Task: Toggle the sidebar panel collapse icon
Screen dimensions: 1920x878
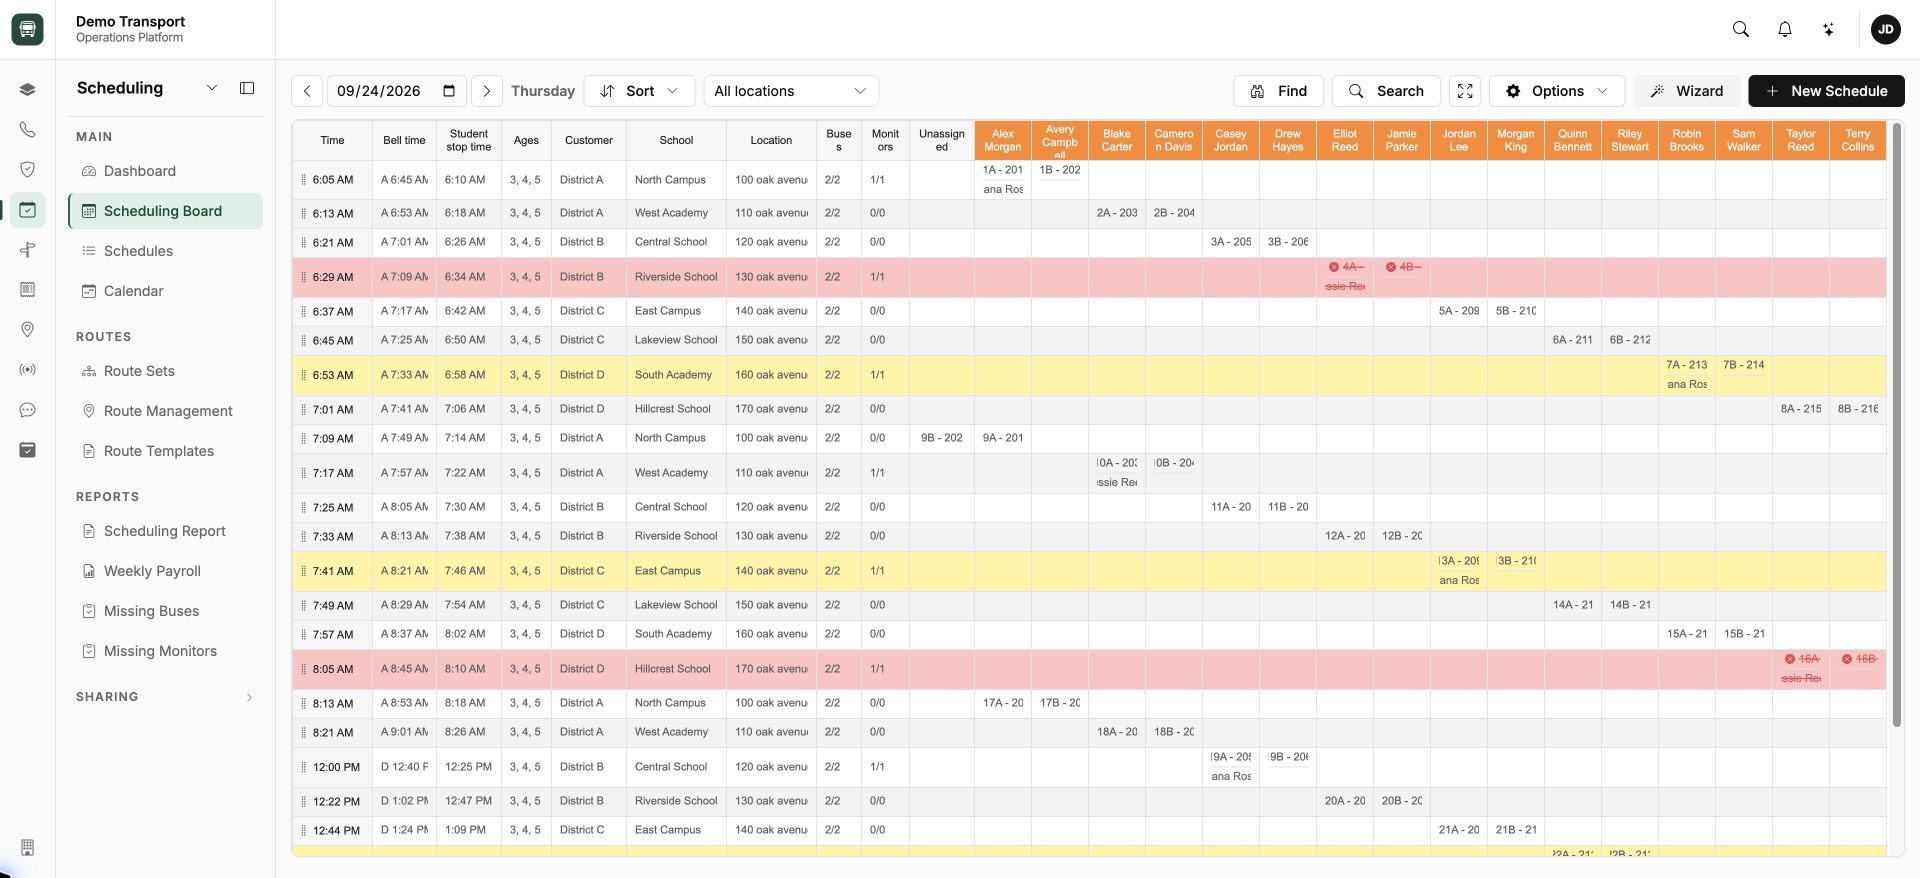Action: click(x=247, y=88)
